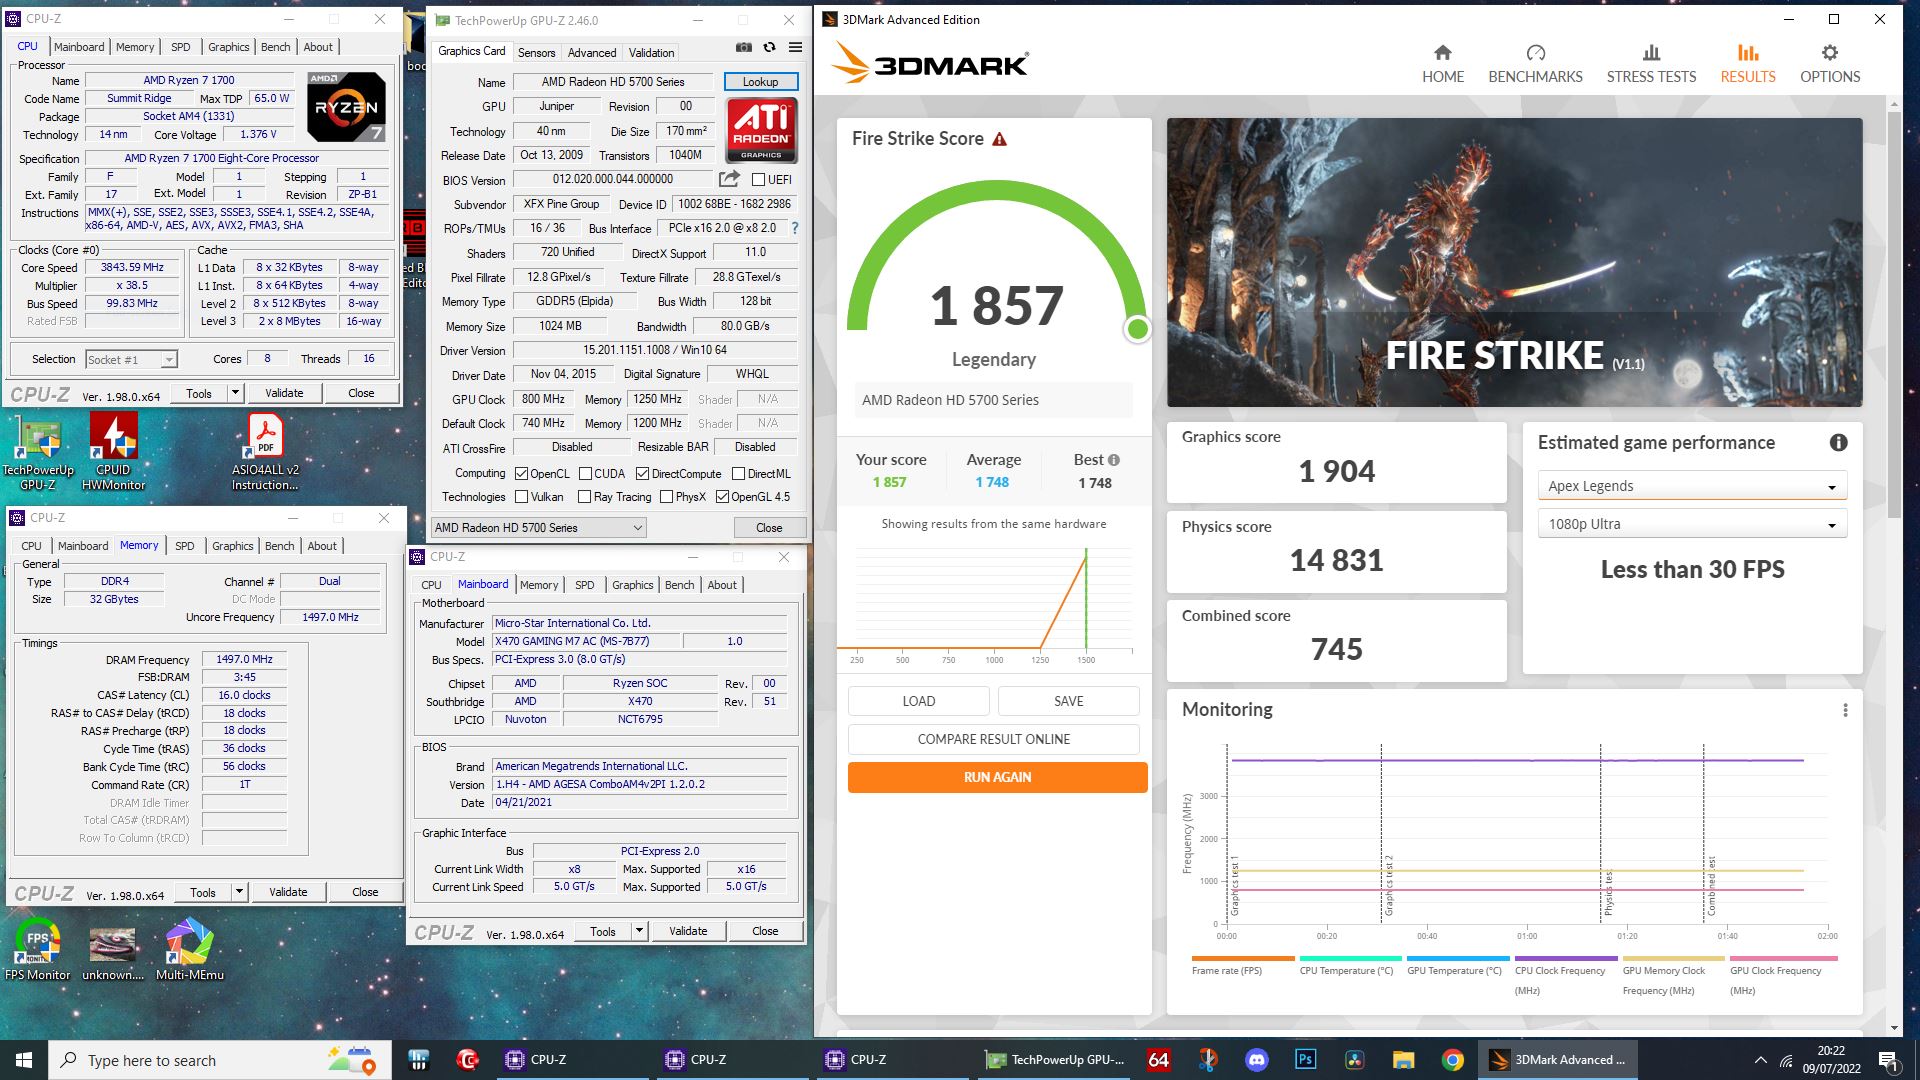Show hidden system tray icons chevron
Screen dimensions: 1920x1080
coord(1760,1060)
